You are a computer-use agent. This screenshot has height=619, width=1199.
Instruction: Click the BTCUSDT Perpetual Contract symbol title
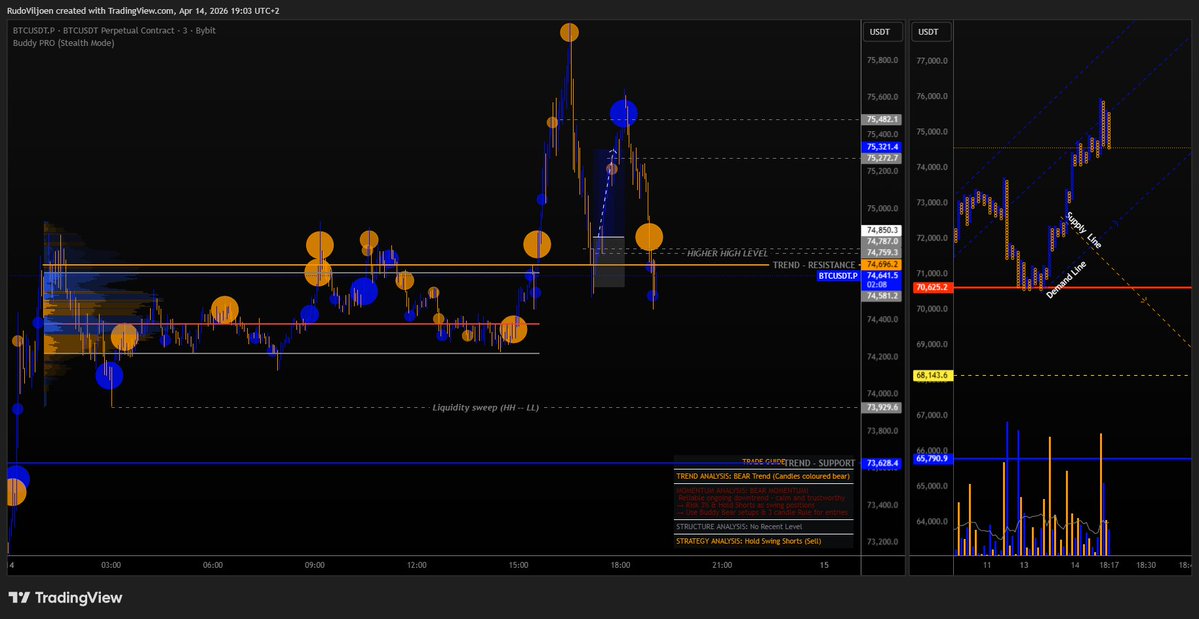point(113,30)
